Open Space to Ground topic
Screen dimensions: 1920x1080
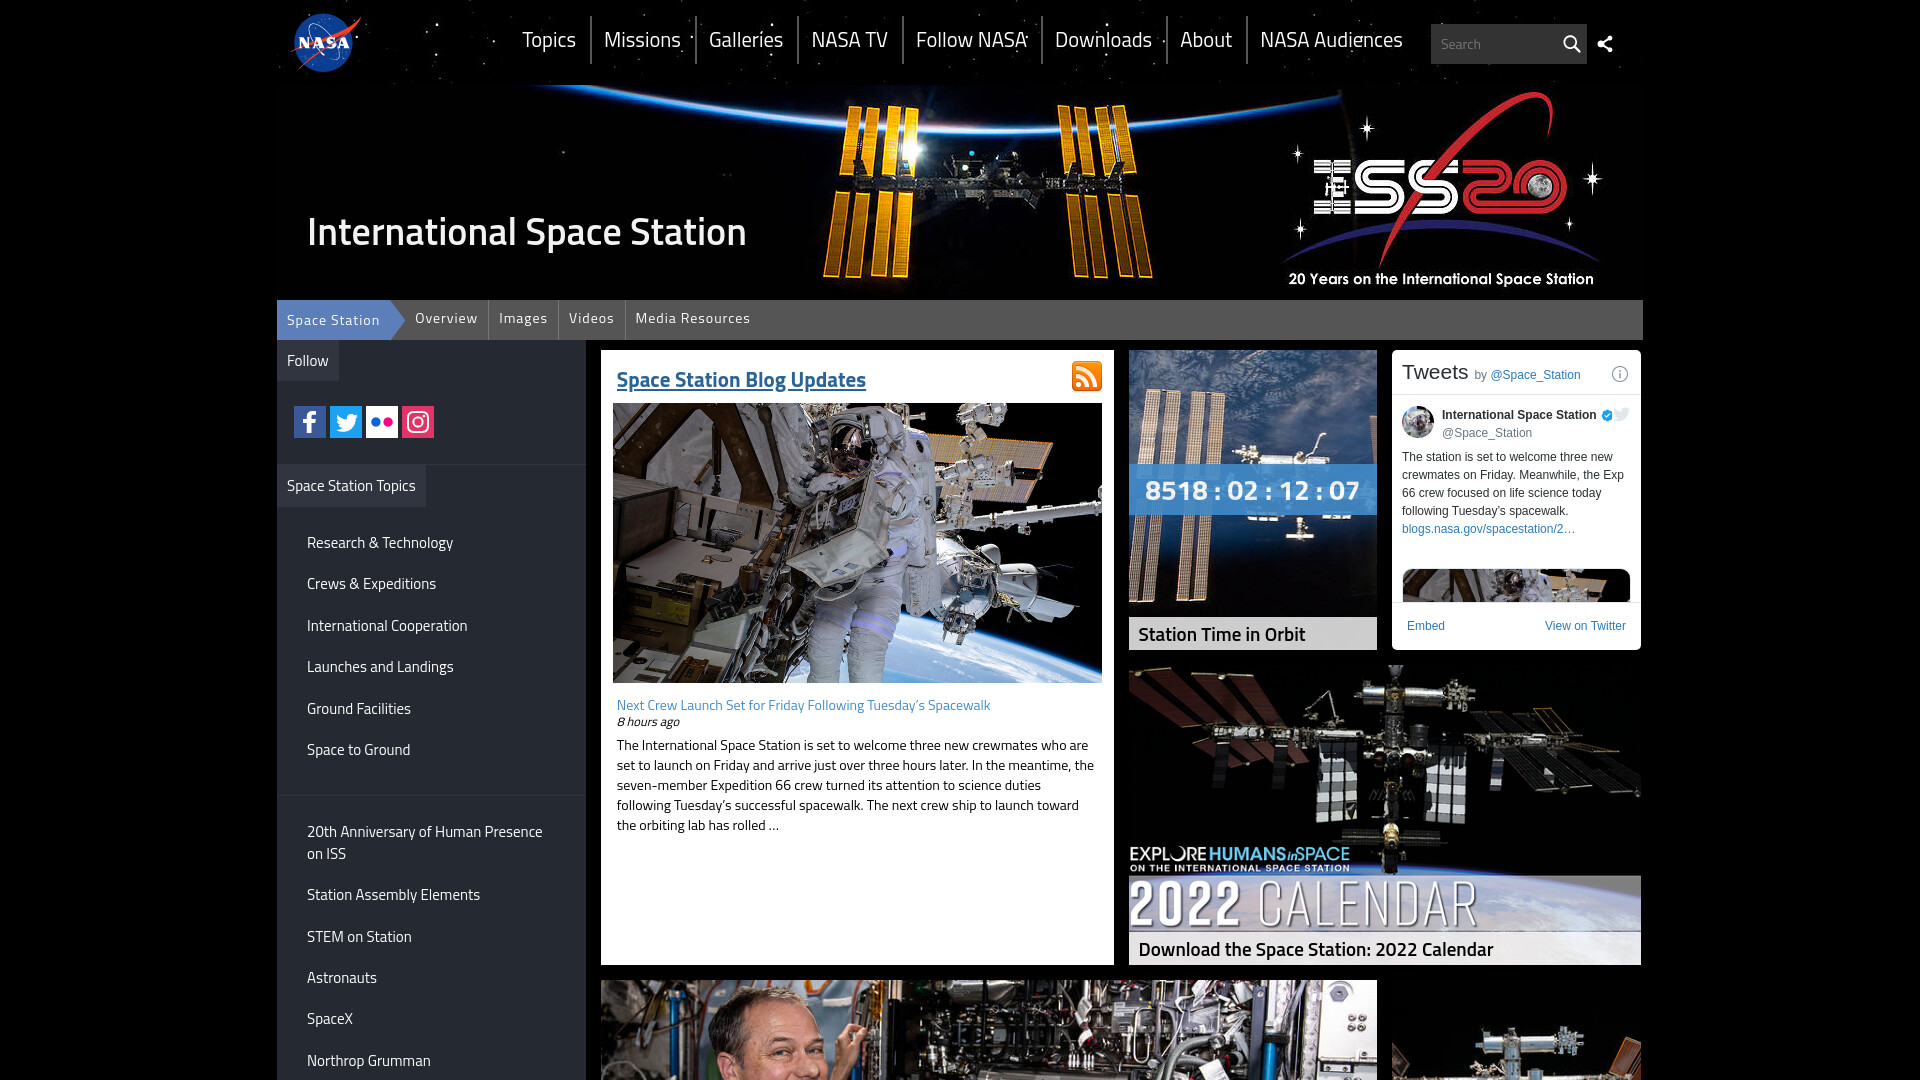coord(358,750)
